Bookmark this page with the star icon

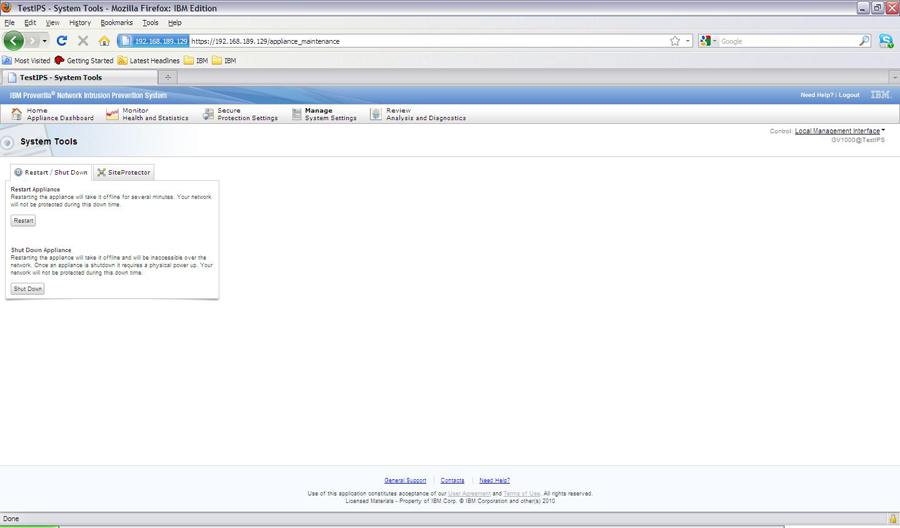pos(675,41)
